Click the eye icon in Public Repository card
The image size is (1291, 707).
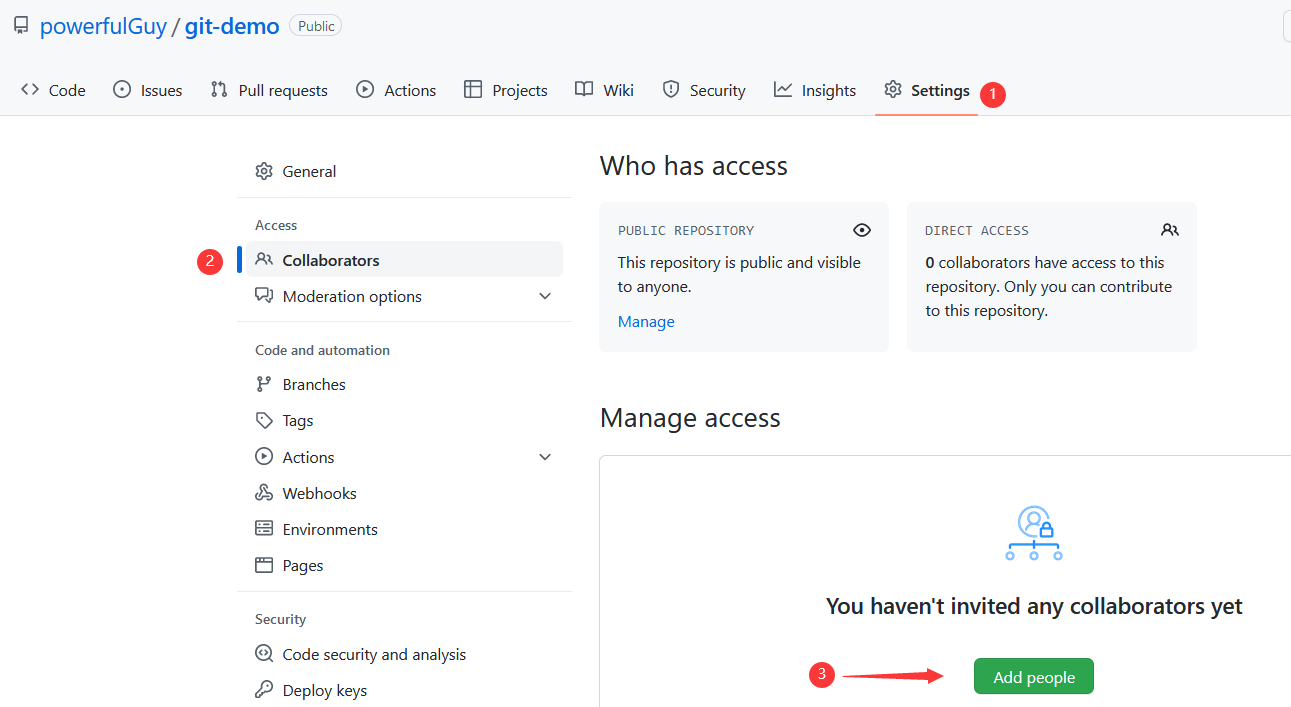click(862, 230)
